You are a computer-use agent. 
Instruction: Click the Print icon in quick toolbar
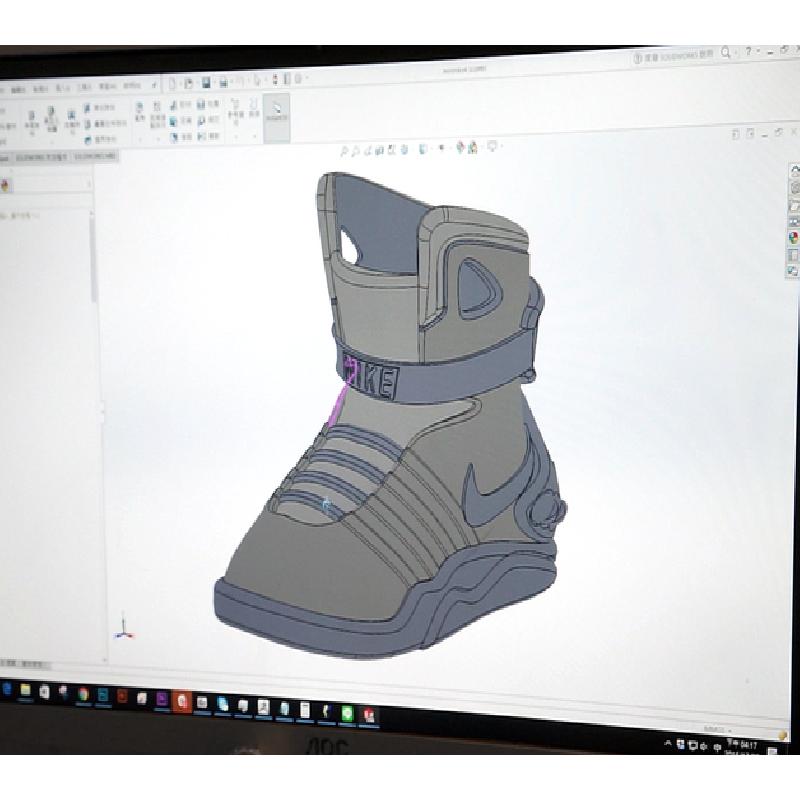point(223,82)
